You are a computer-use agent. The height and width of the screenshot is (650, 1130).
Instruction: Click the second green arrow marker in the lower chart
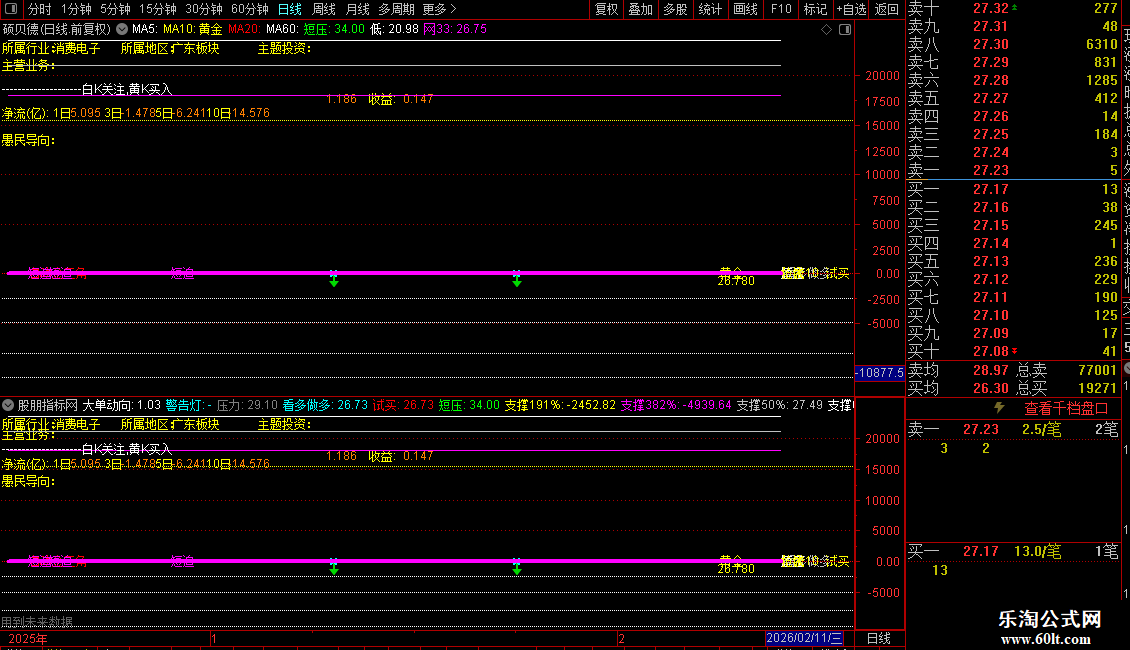click(x=517, y=566)
